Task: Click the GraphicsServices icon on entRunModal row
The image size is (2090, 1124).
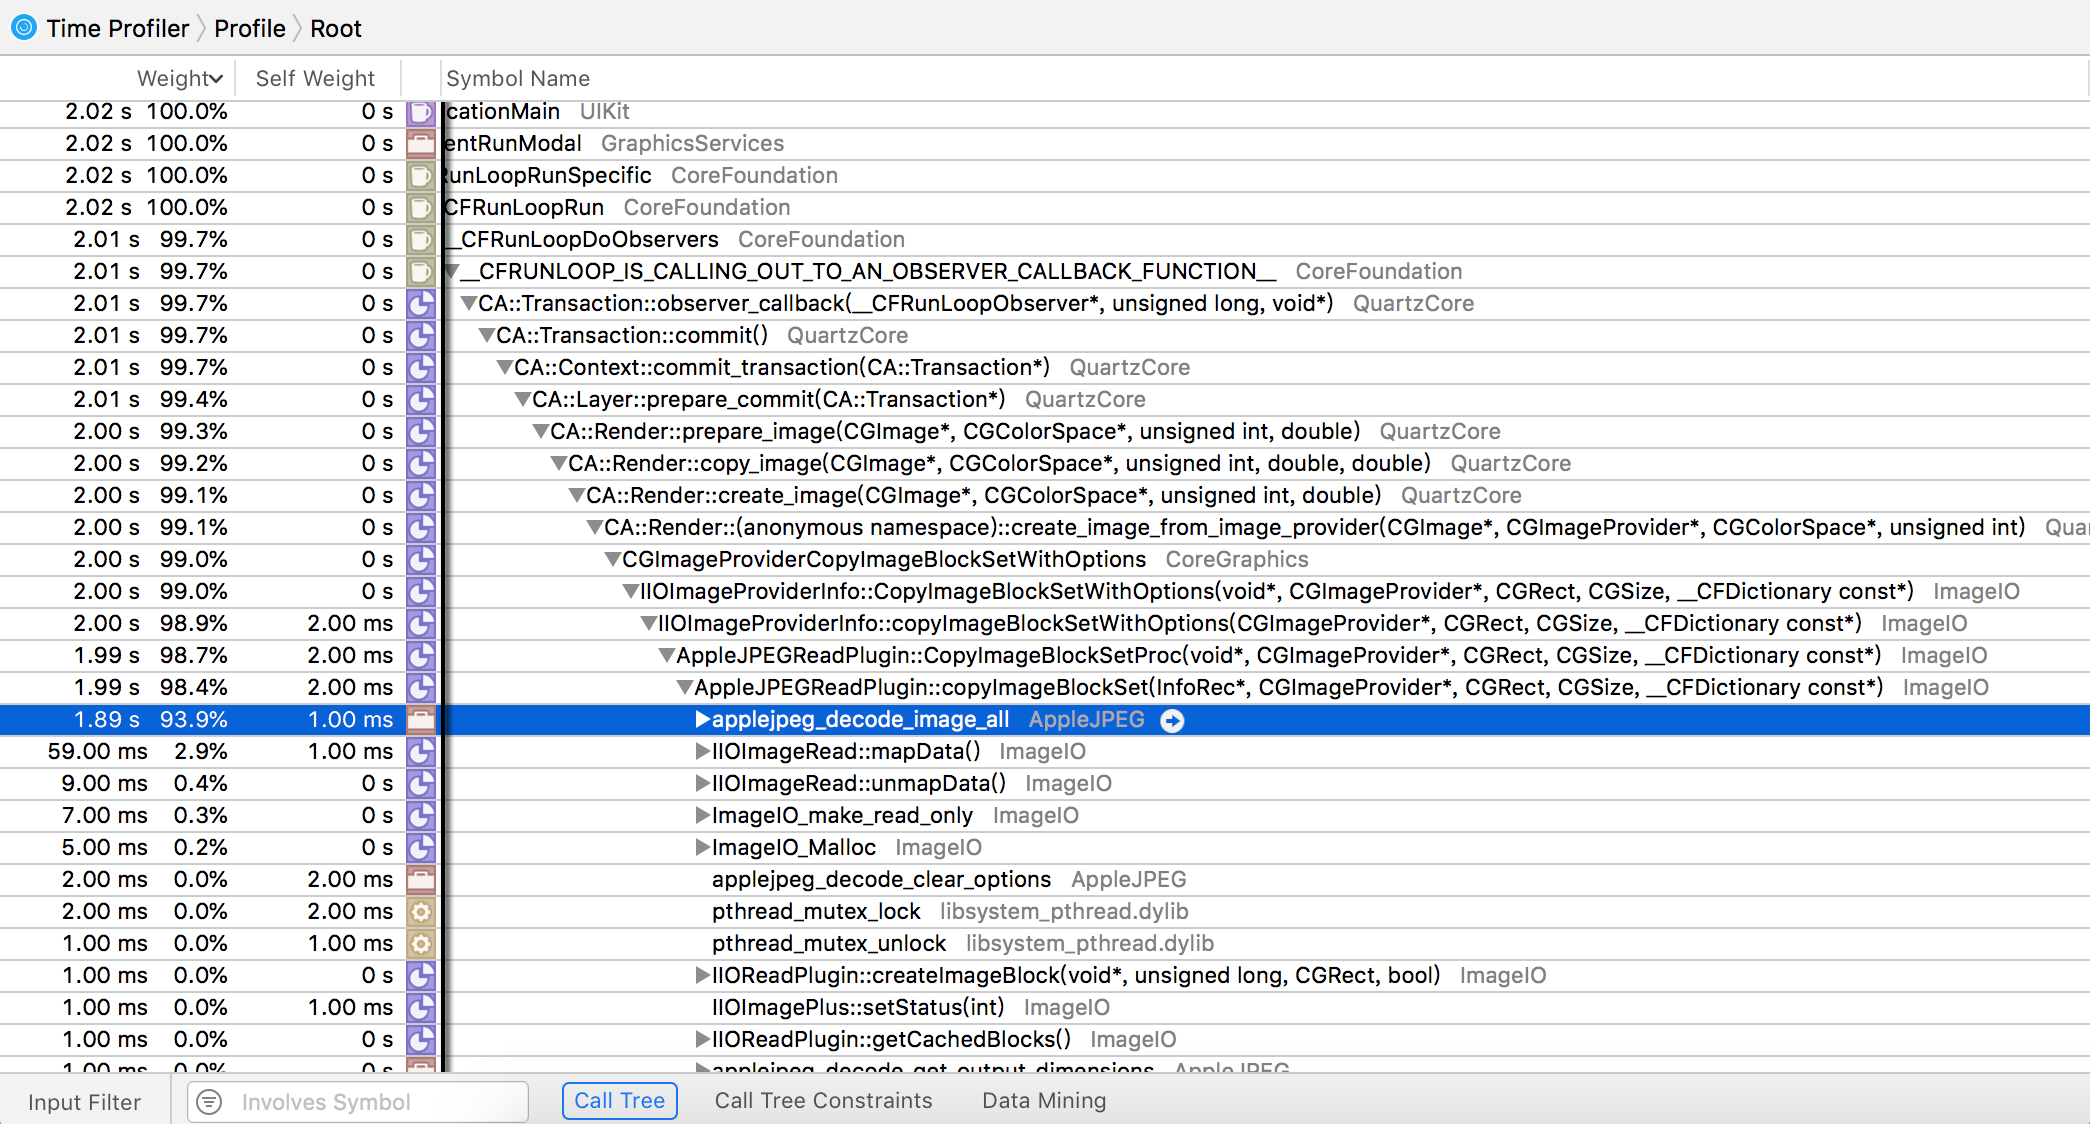Action: 421,144
